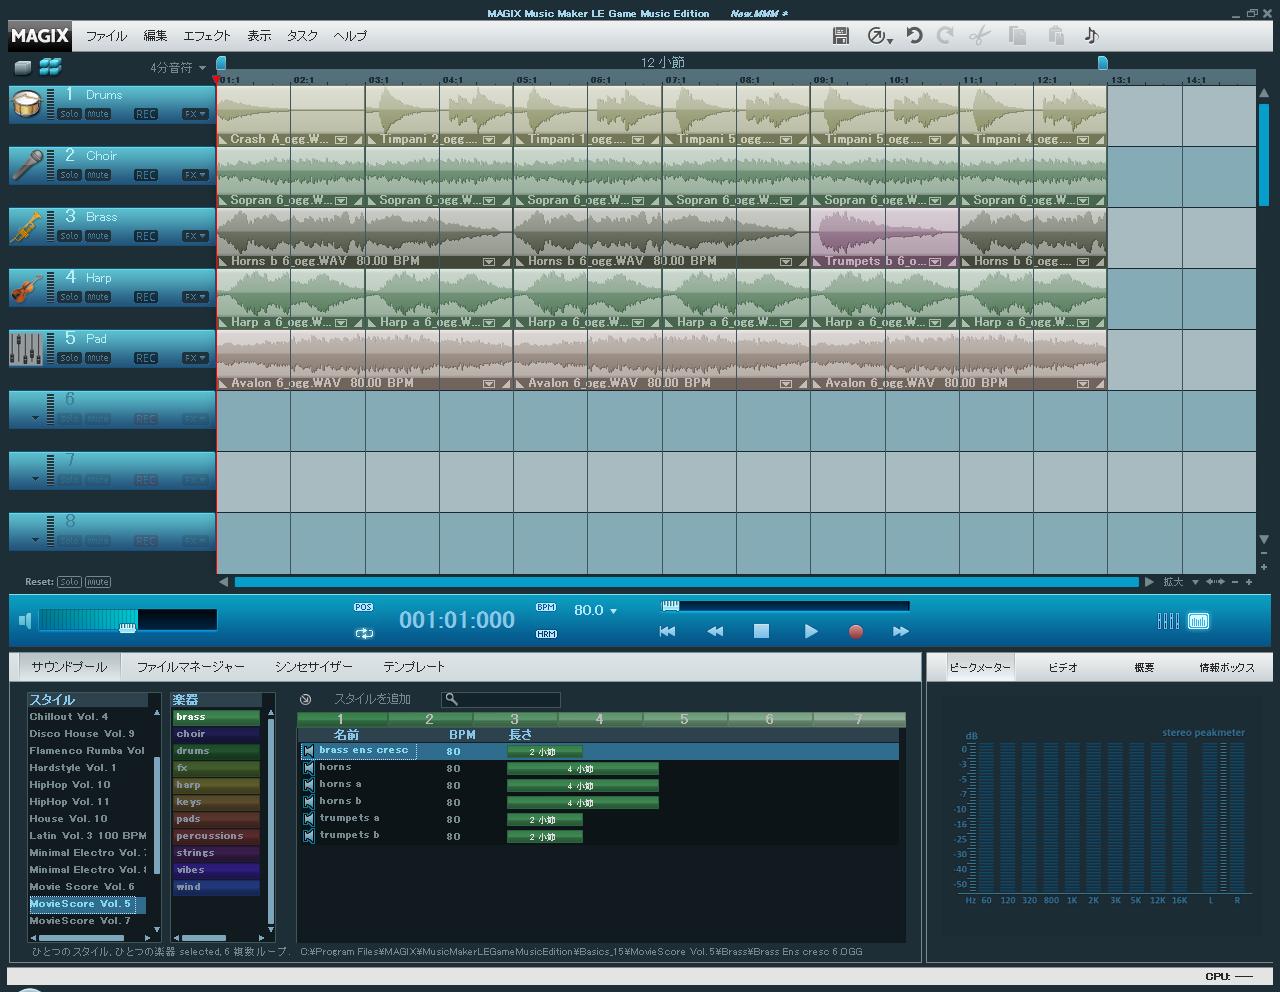Open the FX dropdown on the Drums track
Viewport: 1280px width, 992px height.
coord(195,114)
